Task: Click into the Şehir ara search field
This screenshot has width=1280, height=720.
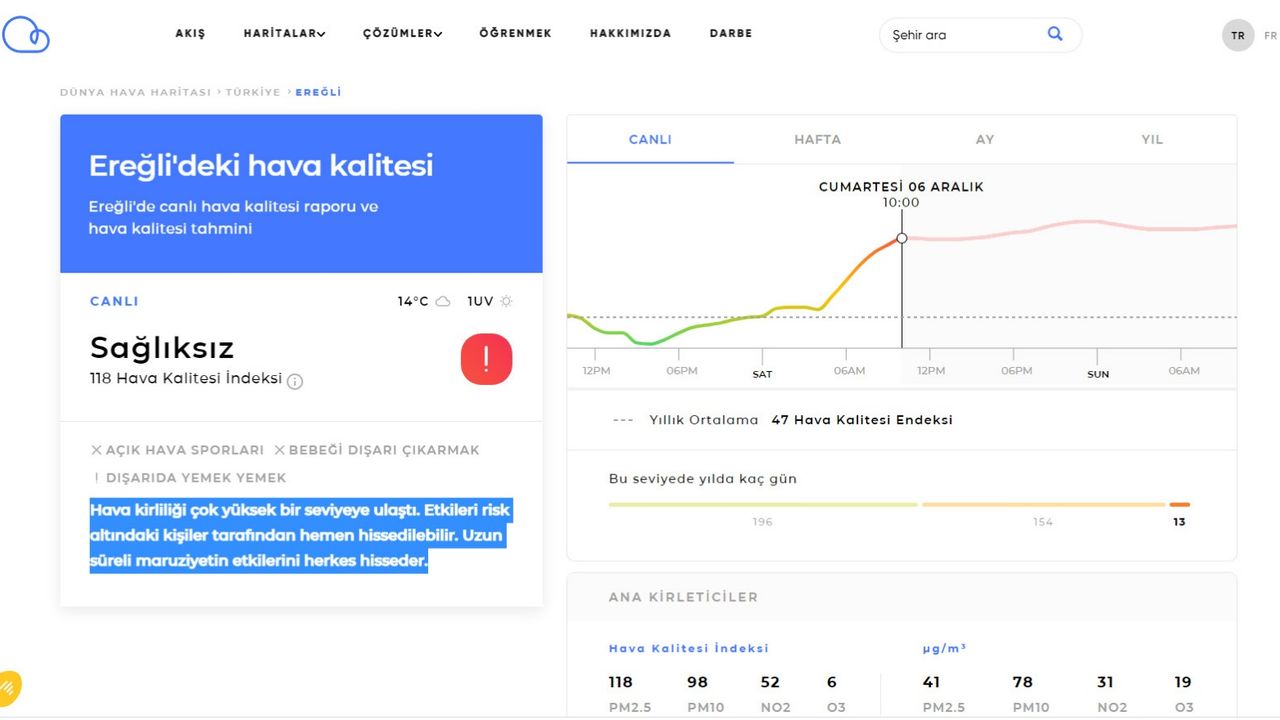Action: tap(960, 35)
